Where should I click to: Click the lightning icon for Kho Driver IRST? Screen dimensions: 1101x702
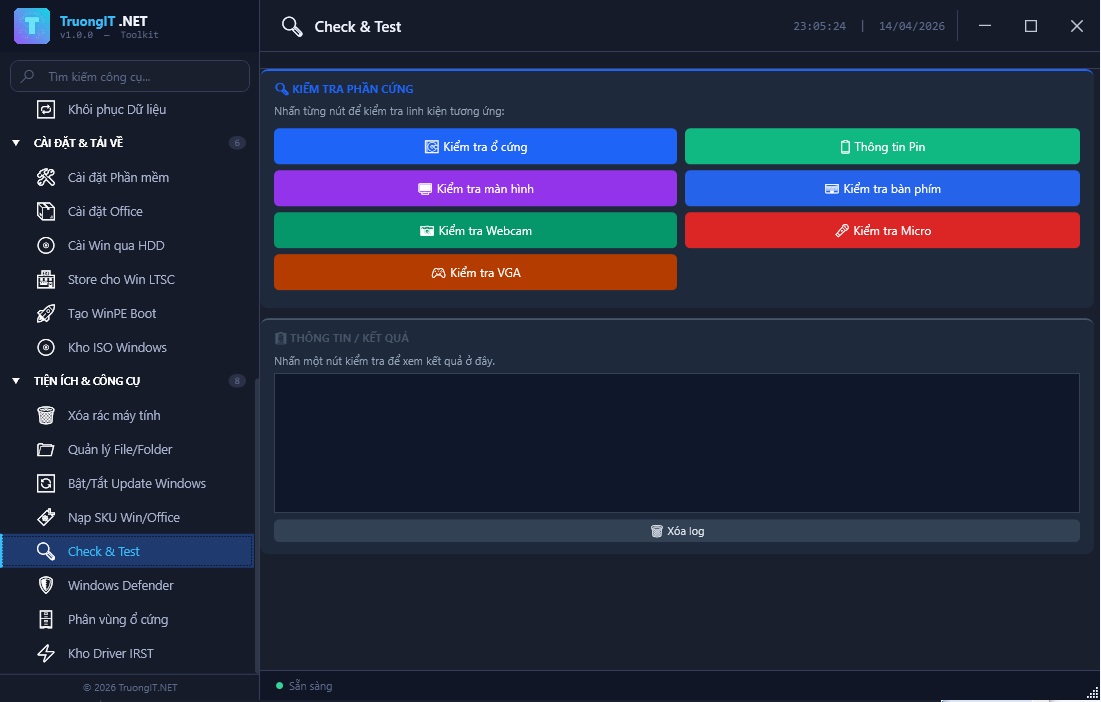46,654
